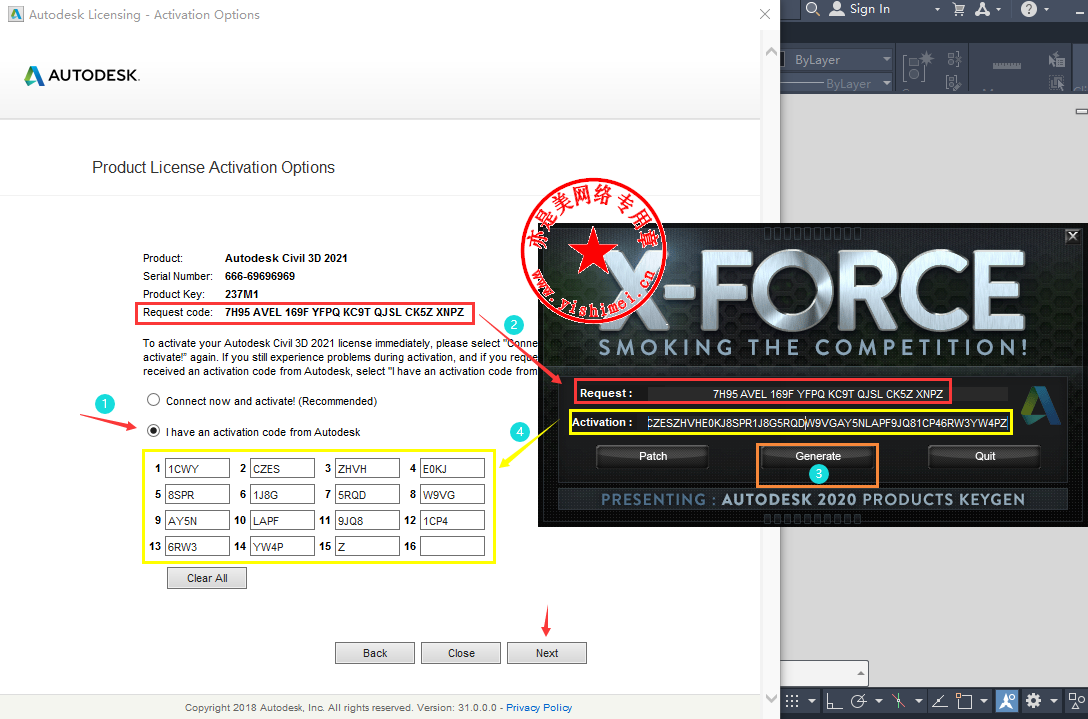Toggle Ortho mode in the status bar
The height and width of the screenshot is (719, 1088).
pyautogui.click(x=833, y=701)
